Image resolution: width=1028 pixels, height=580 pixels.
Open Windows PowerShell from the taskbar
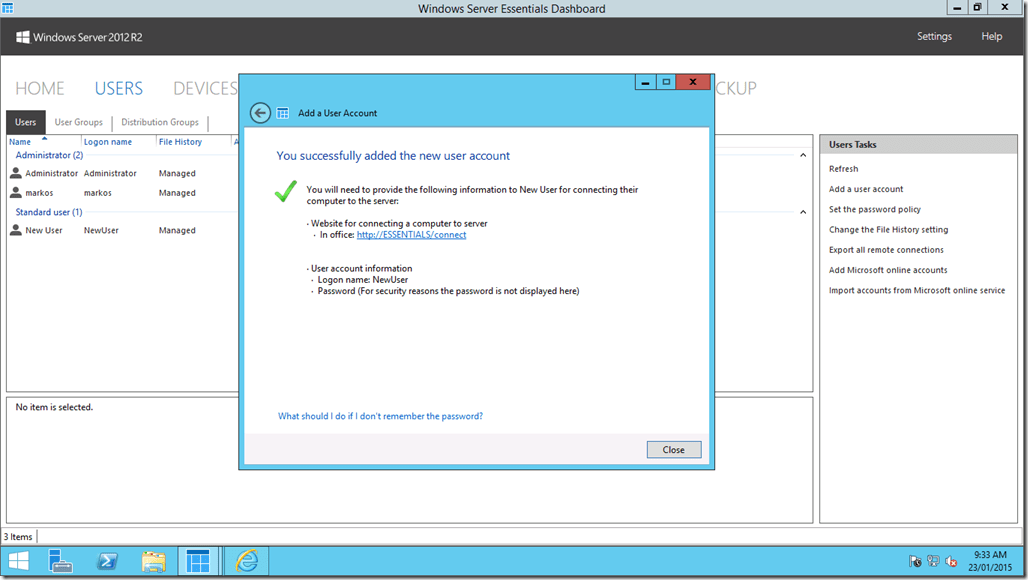click(x=107, y=561)
